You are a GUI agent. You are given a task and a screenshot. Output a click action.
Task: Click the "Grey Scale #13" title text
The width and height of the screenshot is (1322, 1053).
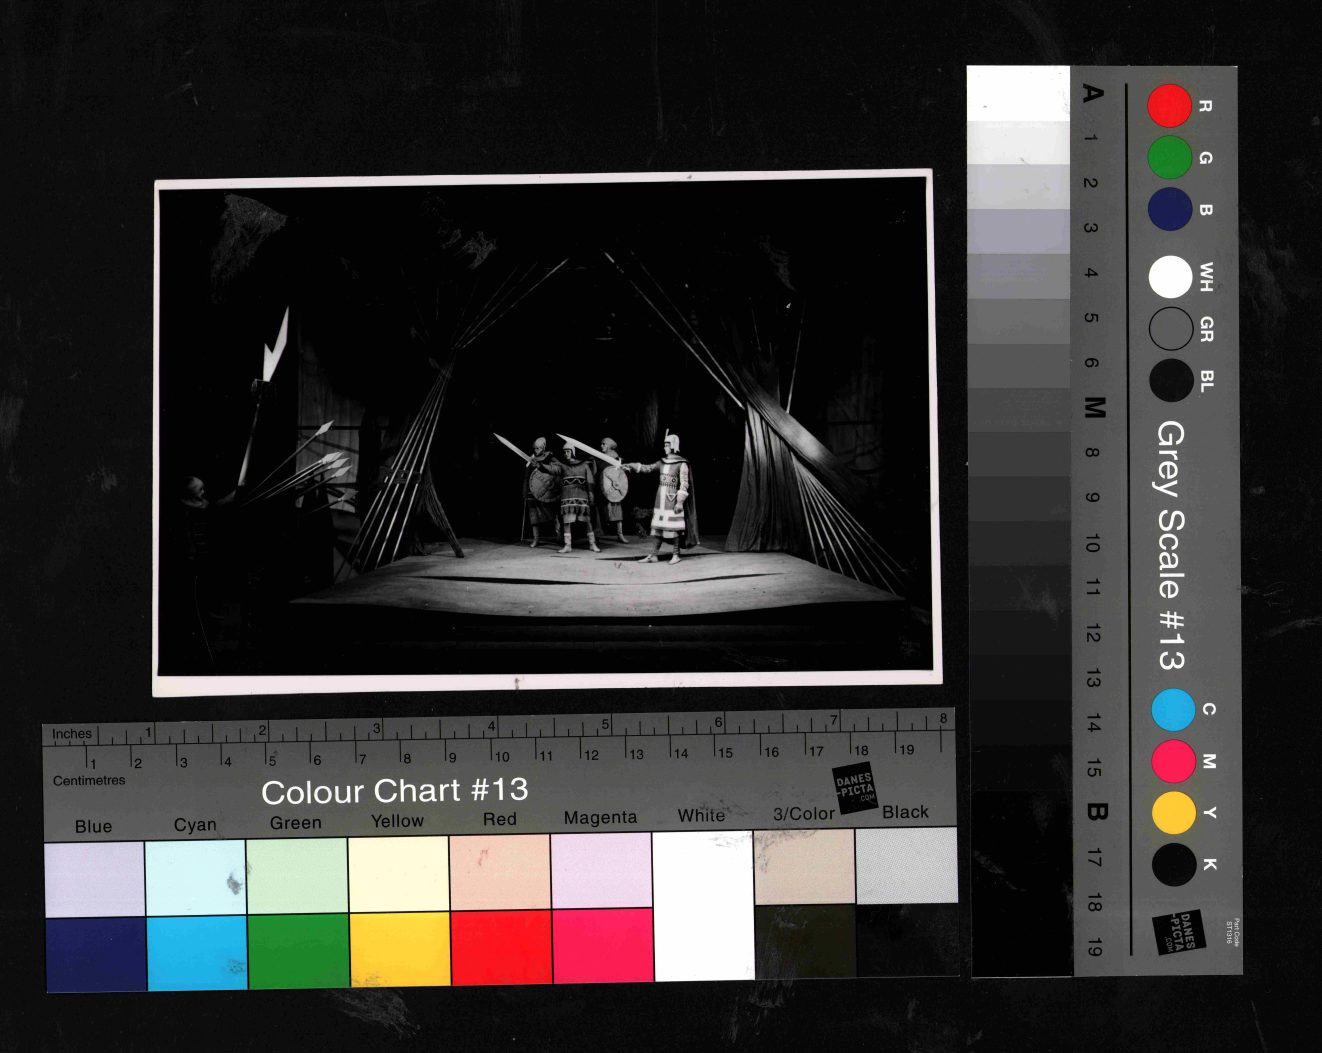(x=1170, y=545)
